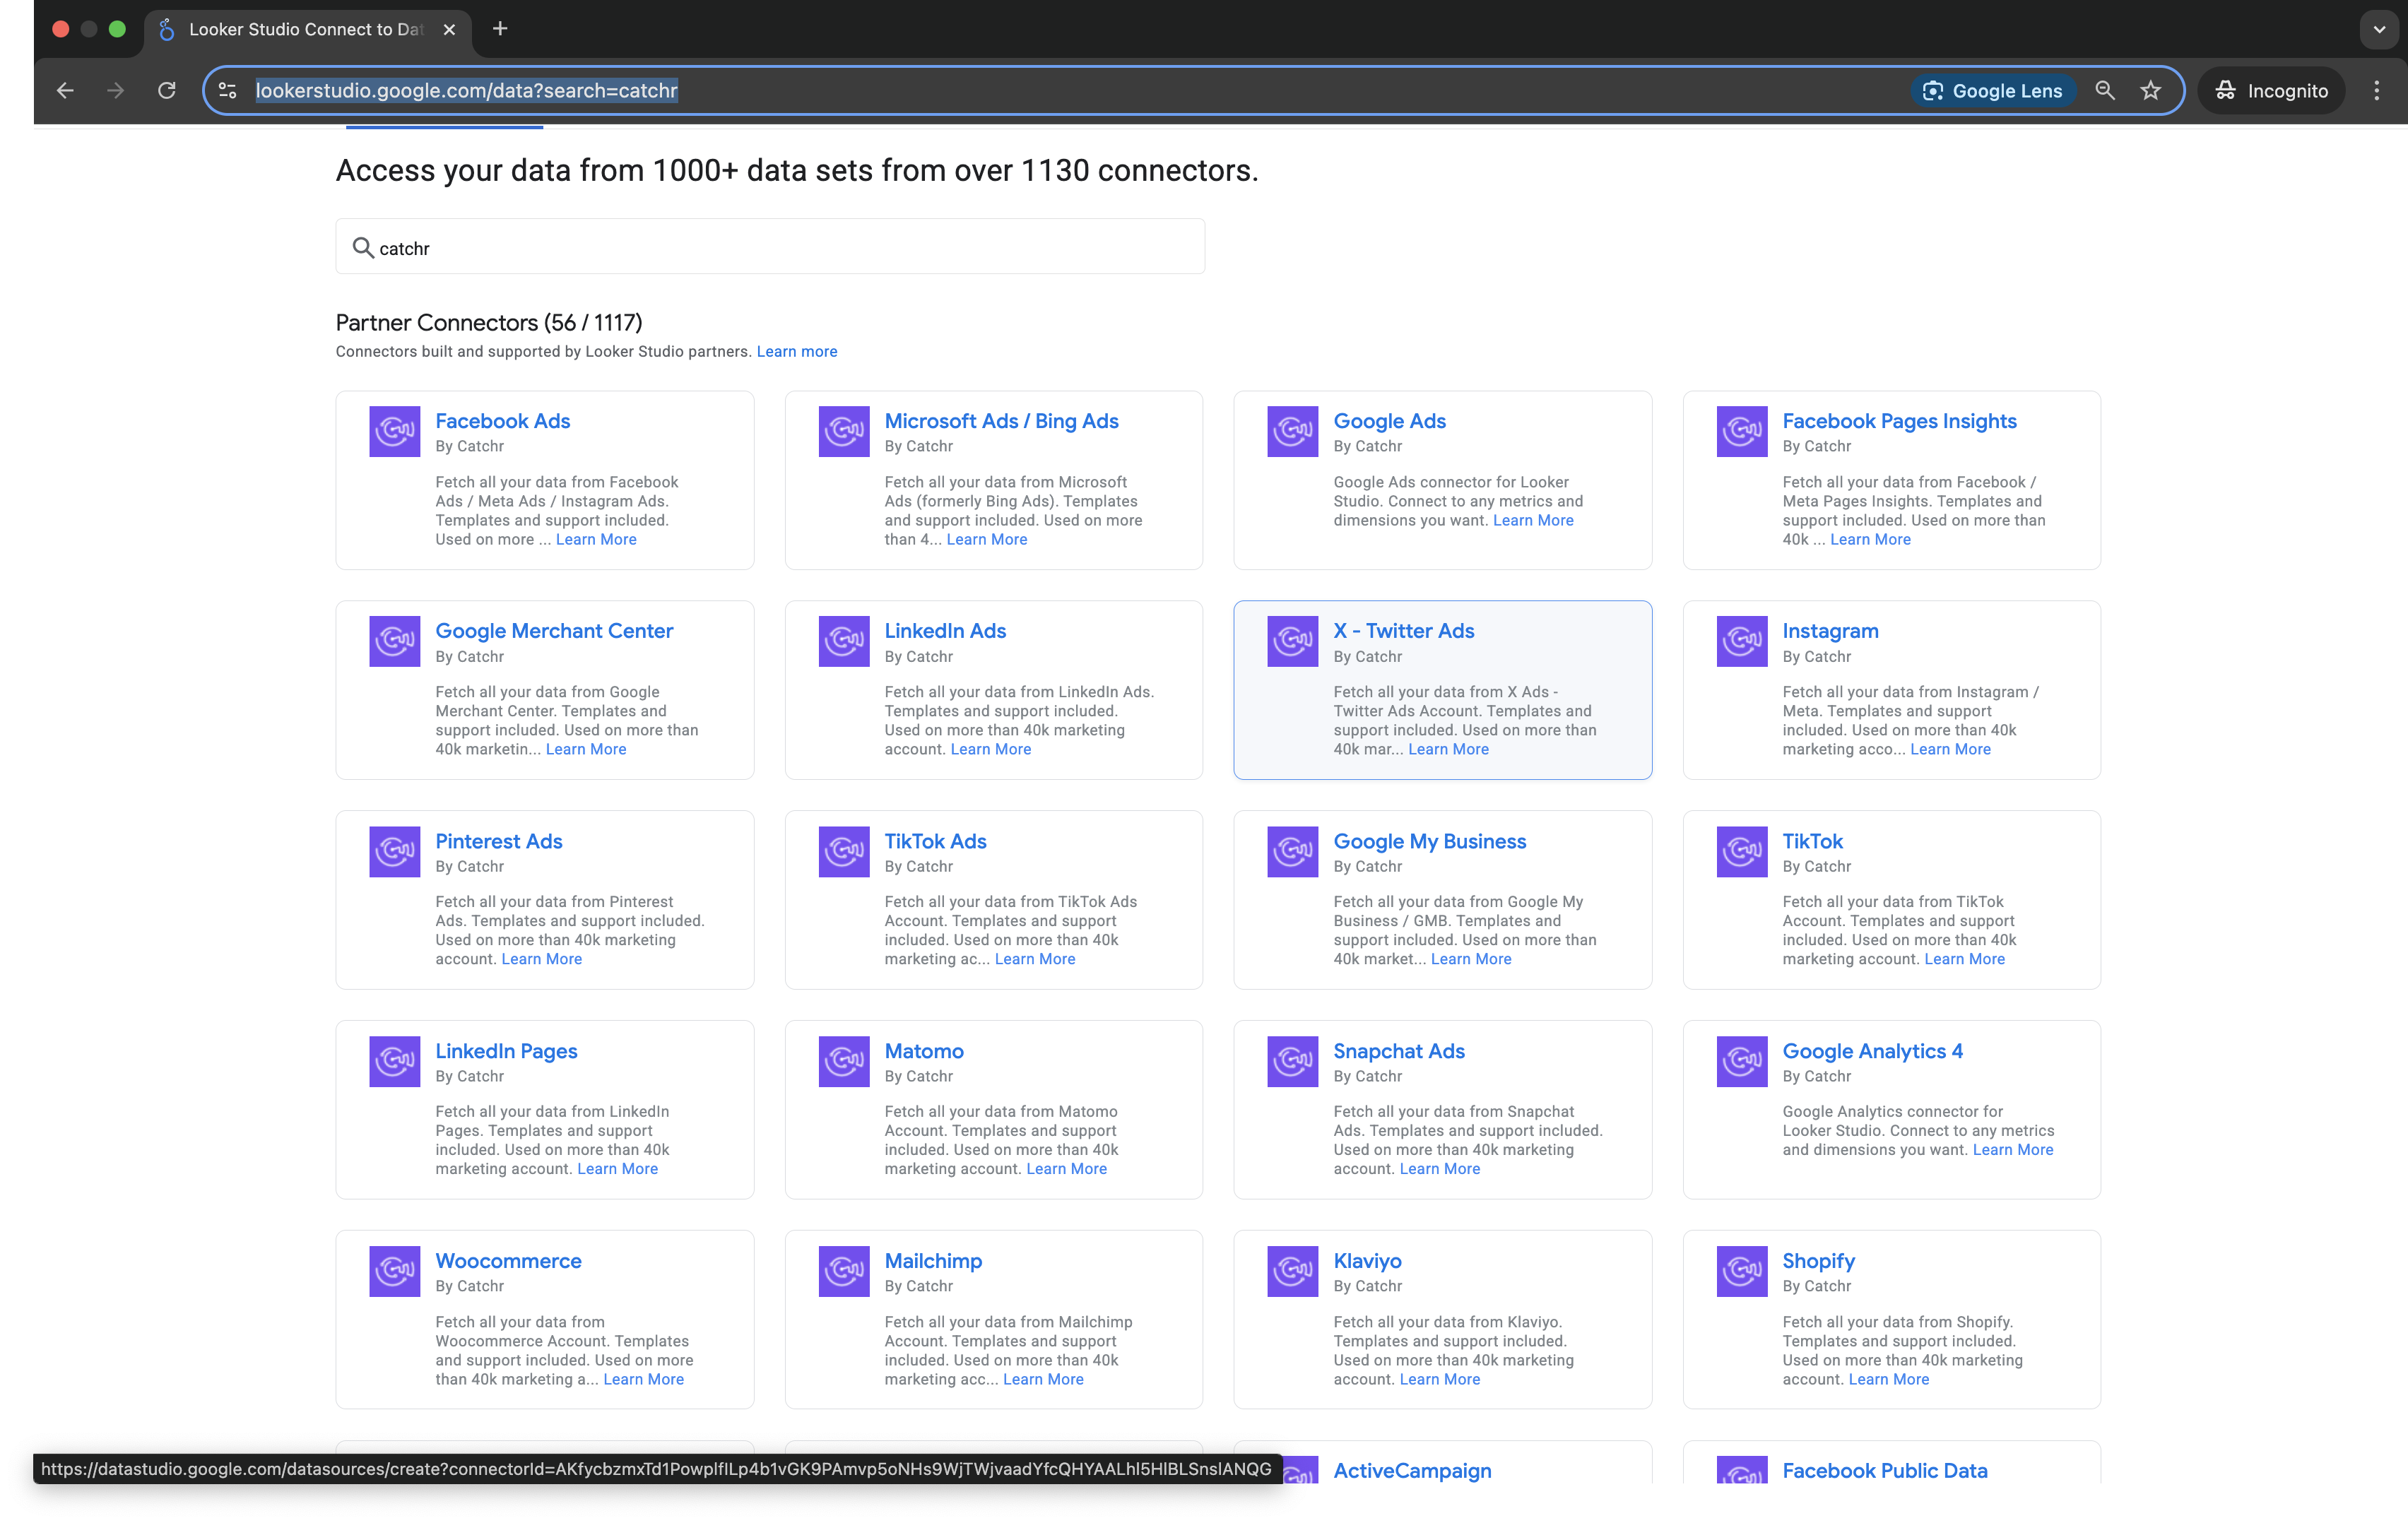Image resolution: width=2408 pixels, height=1523 pixels.
Task: Click Learn More in TikTok Ads card
Action: pyautogui.click(x=1035, y=959)
